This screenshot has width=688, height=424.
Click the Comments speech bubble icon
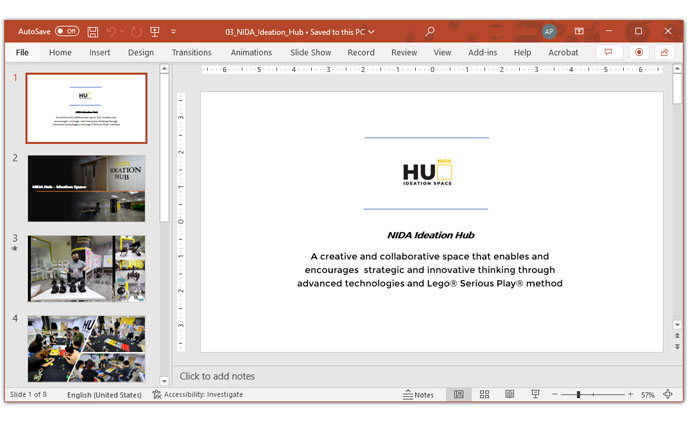609,52
